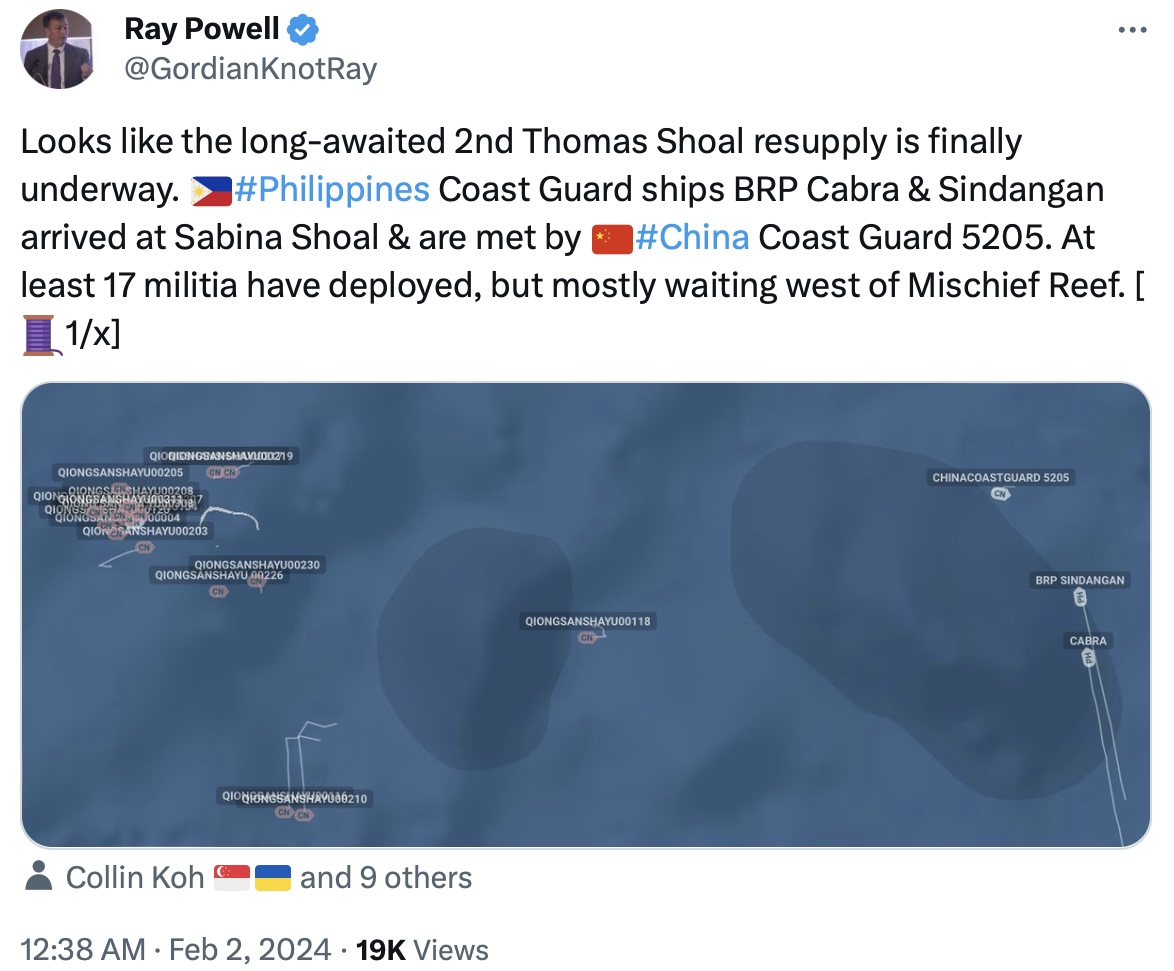The height and width of the screenshot is (971, 1174).
Task: Show the "and 9 others" tagged list
Action: pos(385,877)
